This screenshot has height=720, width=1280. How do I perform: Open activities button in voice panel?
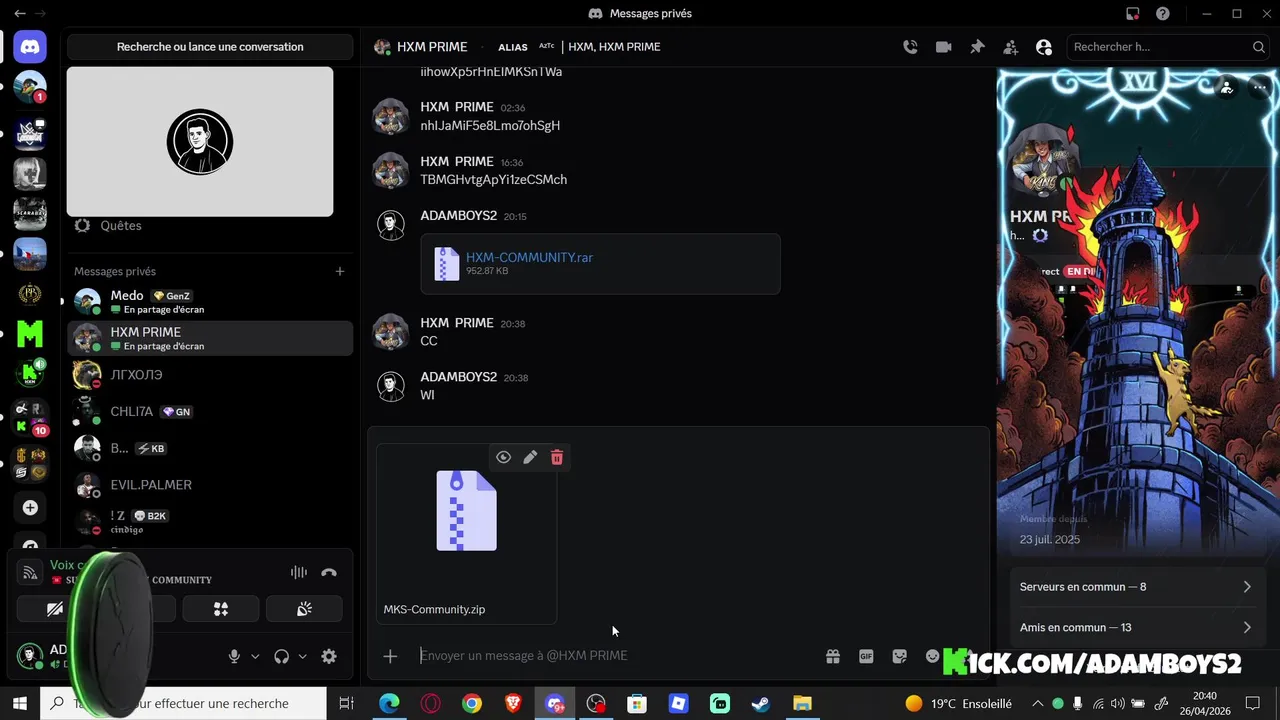click(x=221, y=609)
